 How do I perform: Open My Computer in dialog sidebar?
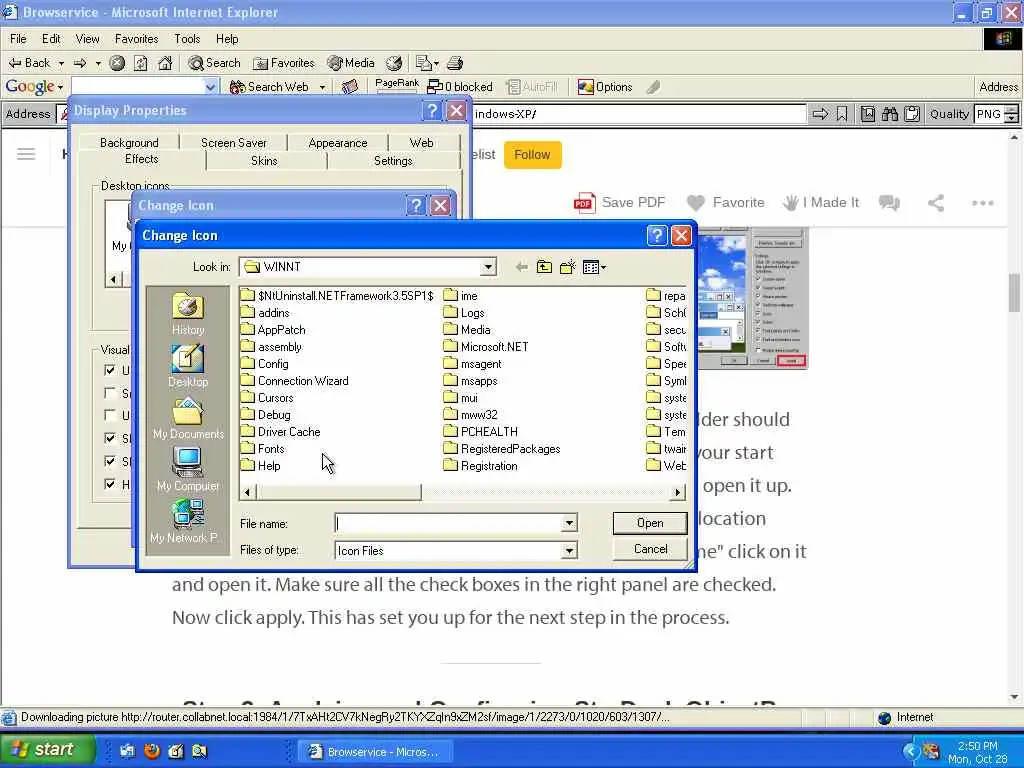[x=188, y=470]
